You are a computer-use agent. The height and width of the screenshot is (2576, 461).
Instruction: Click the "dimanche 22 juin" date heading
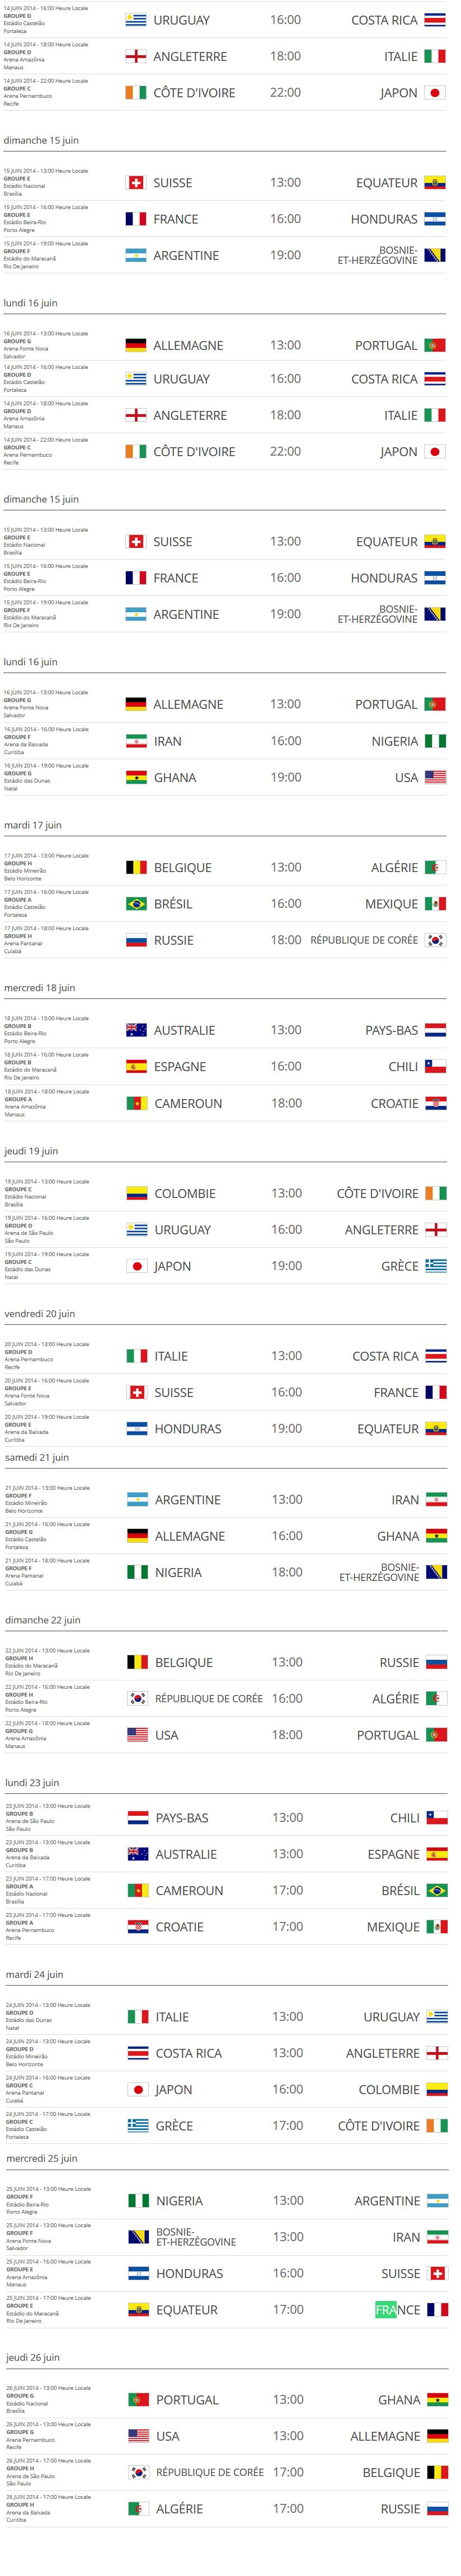point(43,1619)
